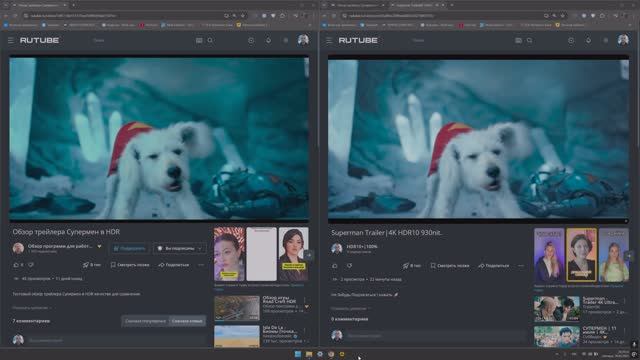The image size is (640, 360).
Task: Open on-screen keyboard icon in right search bar
Action: click(x=518, y=40)
